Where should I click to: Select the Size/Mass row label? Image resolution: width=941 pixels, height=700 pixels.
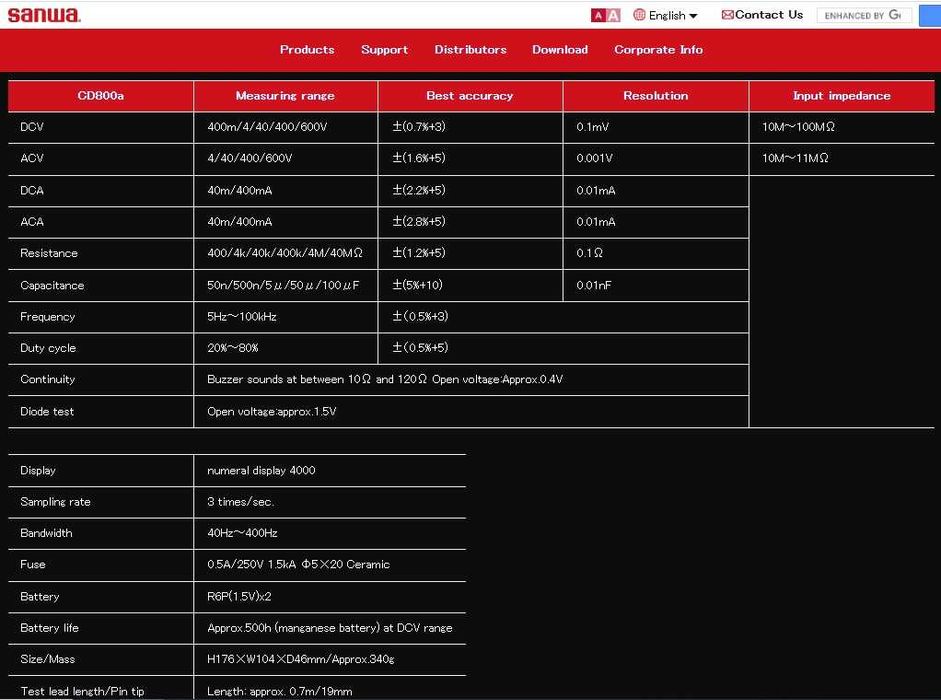(x=47, y=659)
